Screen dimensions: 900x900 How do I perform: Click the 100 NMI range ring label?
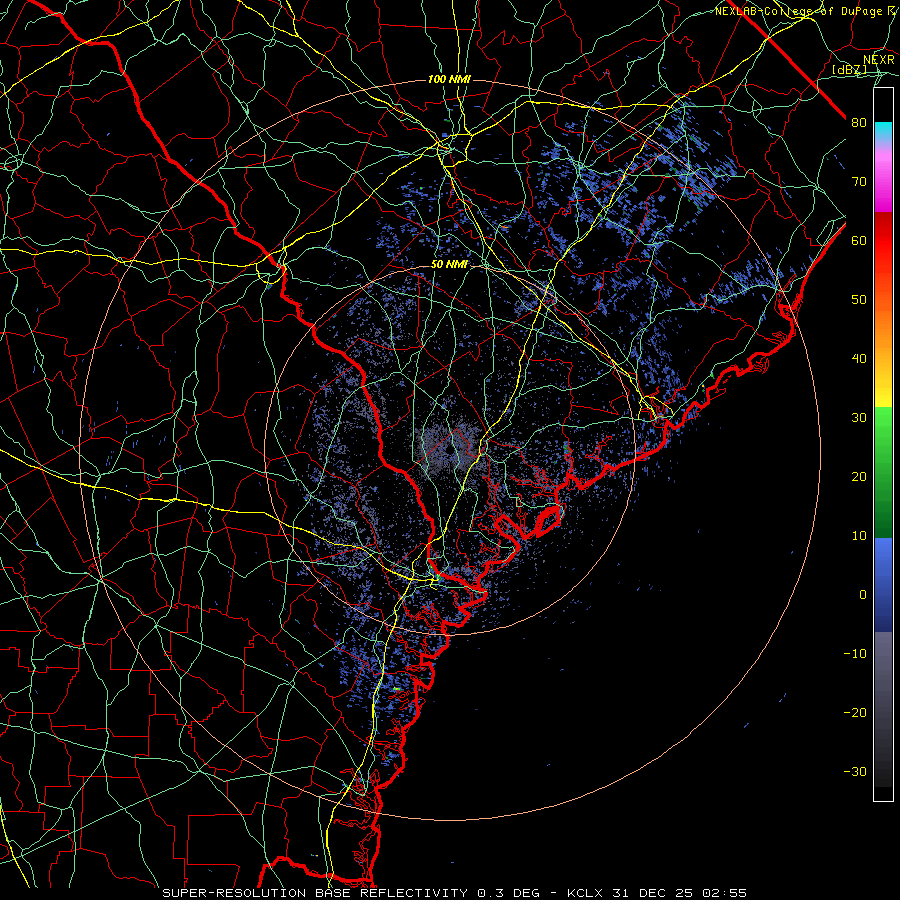coord(449,79)
